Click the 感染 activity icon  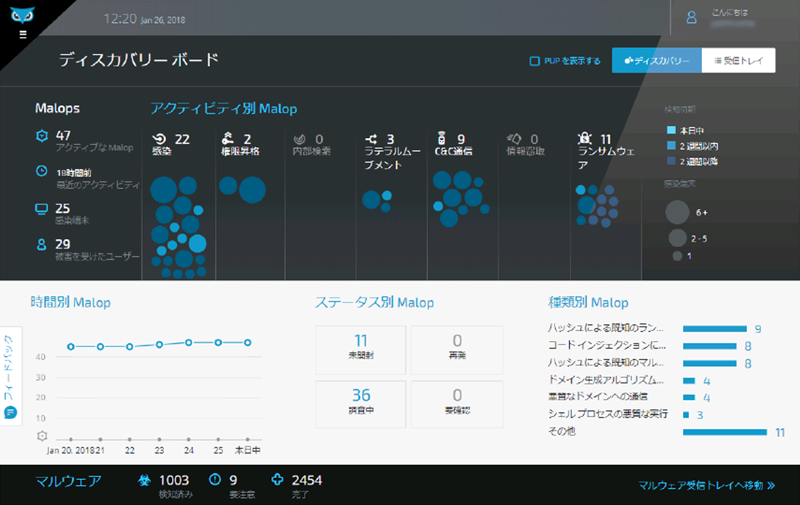[159, 139]
